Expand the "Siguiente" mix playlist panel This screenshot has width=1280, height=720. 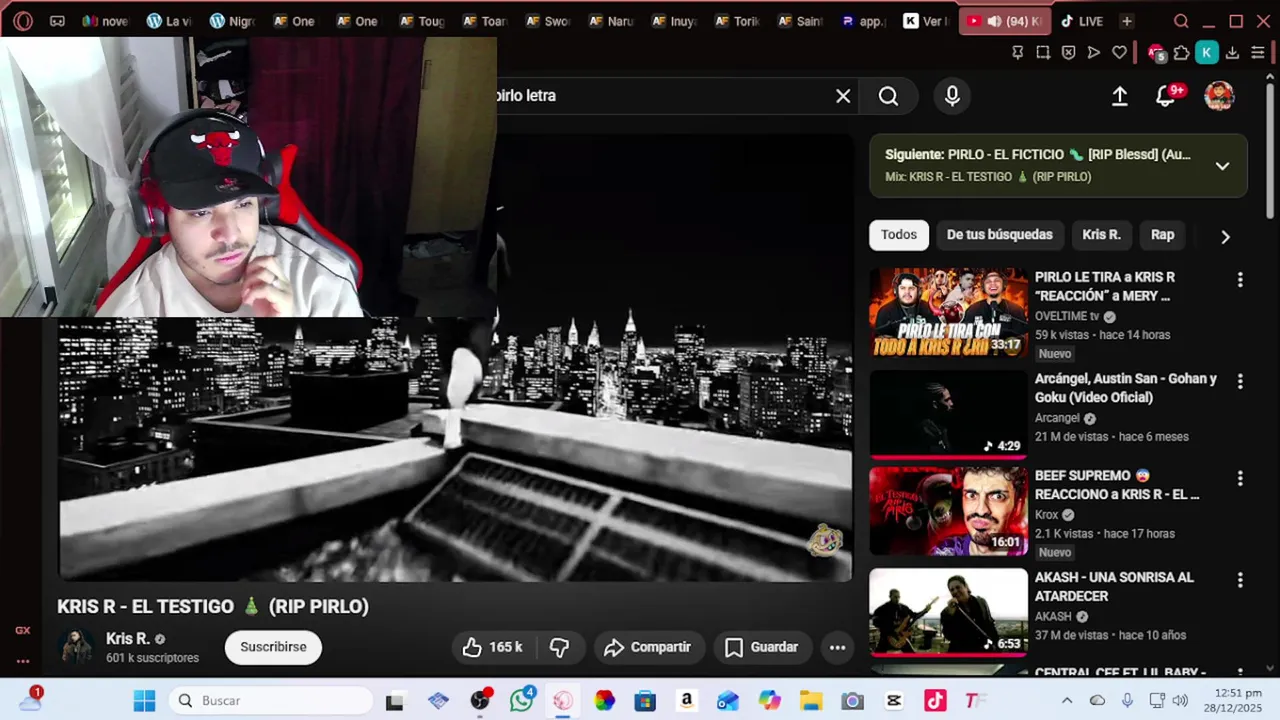tap(1222, 166)
